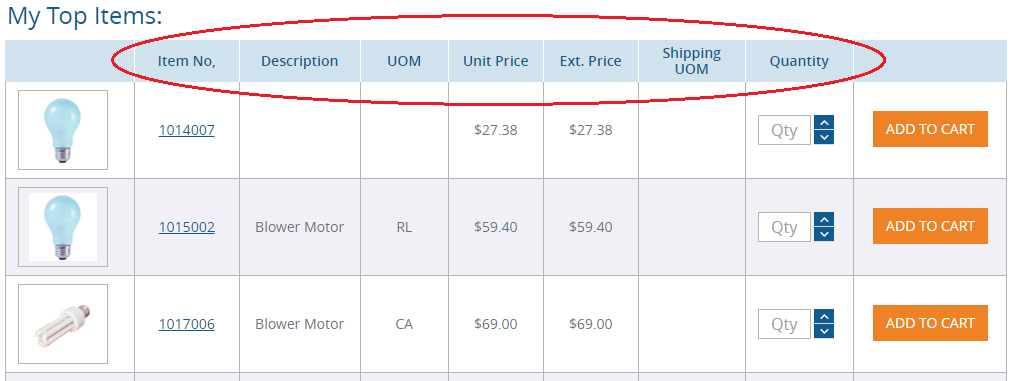Open item number 1014007 link
The image size is (1019, 381).
click(187, 130)
